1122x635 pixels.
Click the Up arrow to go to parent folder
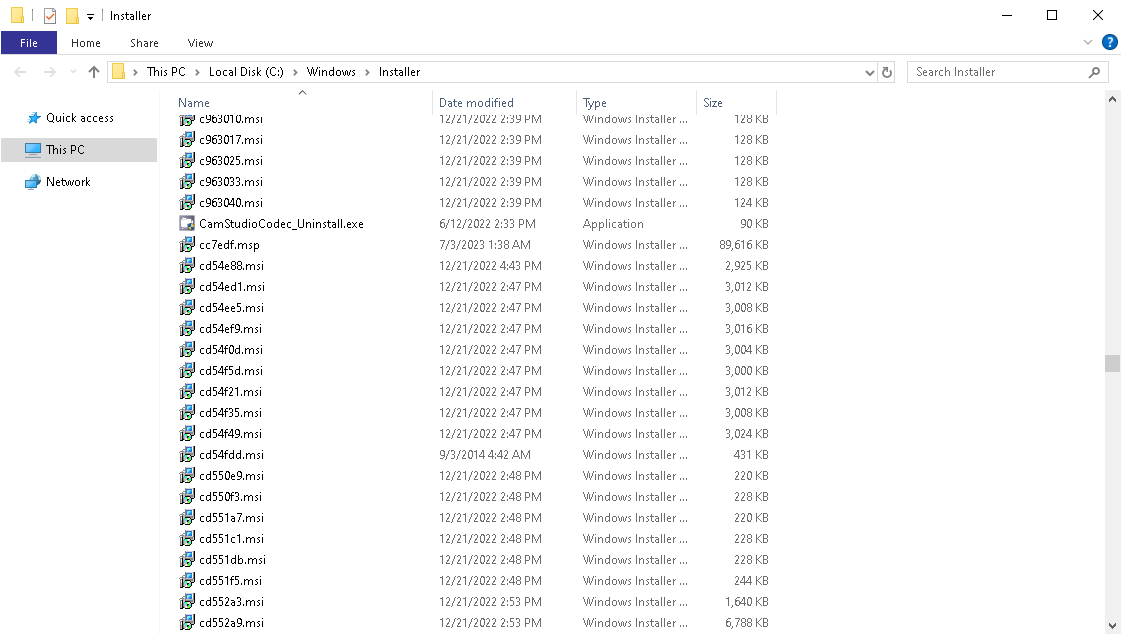pyautogui.click(x=93, y=71)
